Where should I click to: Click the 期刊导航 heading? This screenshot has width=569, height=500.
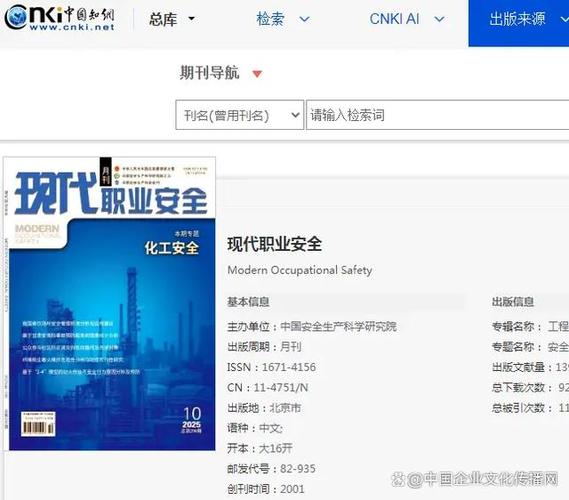click(x=210, y=73)
